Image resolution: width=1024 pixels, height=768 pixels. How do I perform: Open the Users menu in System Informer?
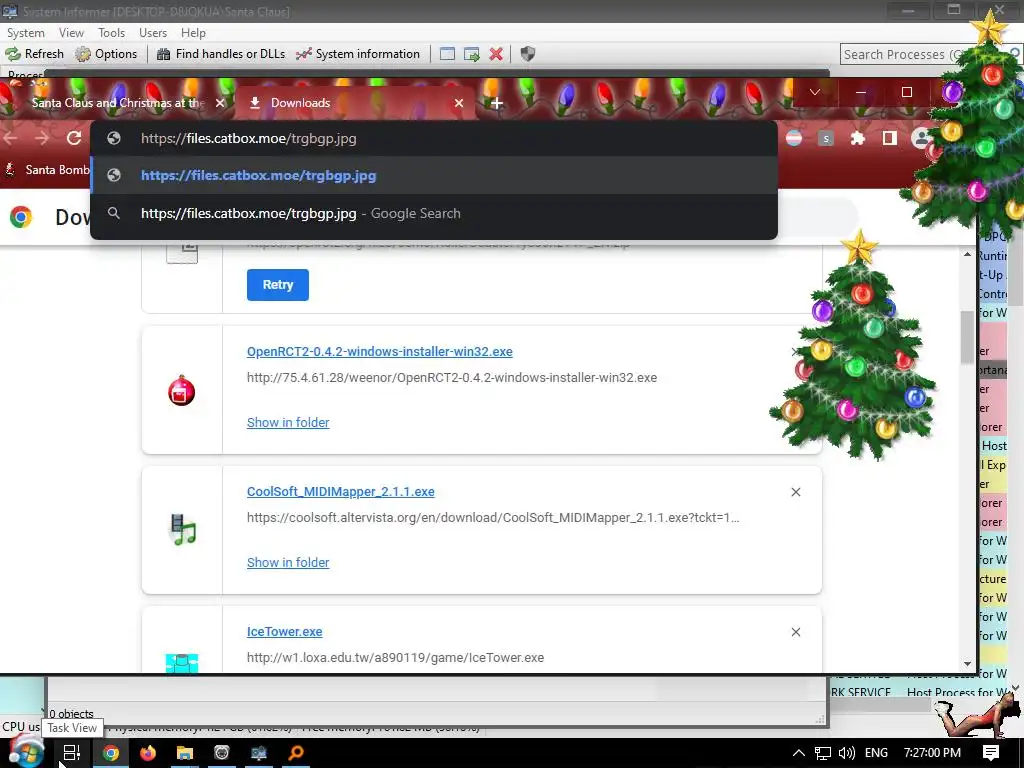[153, 33]
